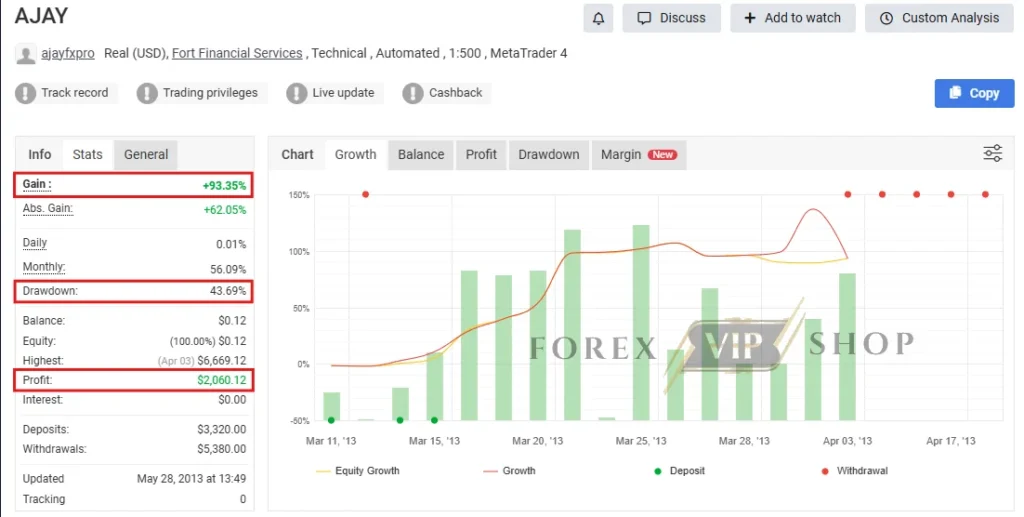Click the Gain label
This screenshot has width=1024, height=517.
click(x=37, y=185)
